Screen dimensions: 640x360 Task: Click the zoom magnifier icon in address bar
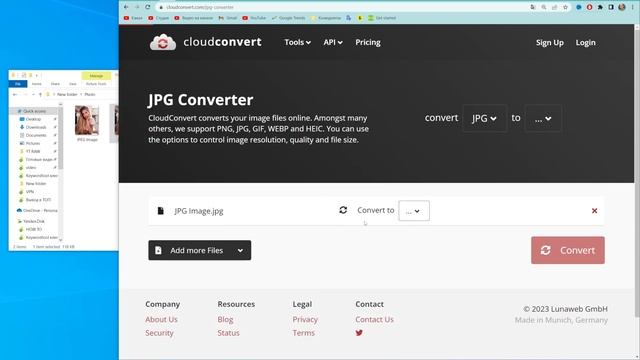click(544, 7)
